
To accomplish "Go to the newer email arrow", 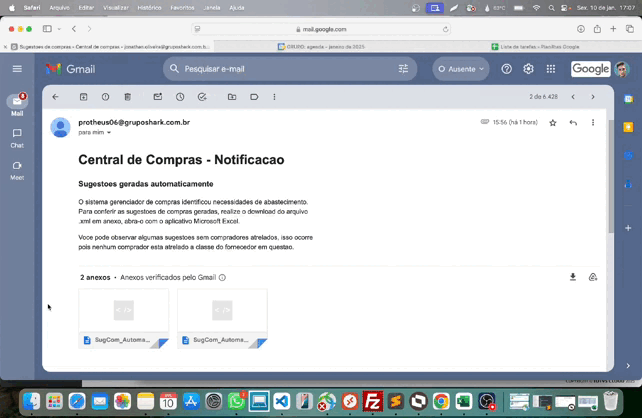I will (573, 97).
